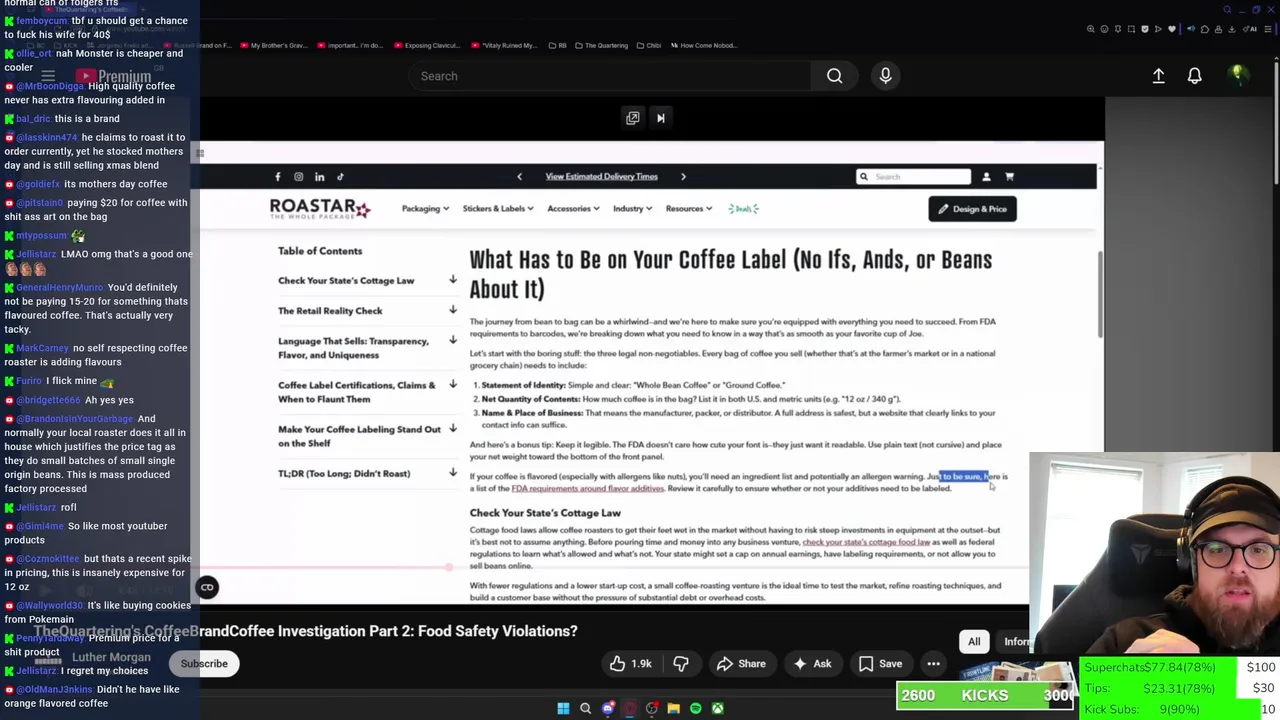Image resolution: width=1280 pixels, height=720 pixels.
Task: Open the Chibi bookmarks folder
Action: click(x=650, y=45)
